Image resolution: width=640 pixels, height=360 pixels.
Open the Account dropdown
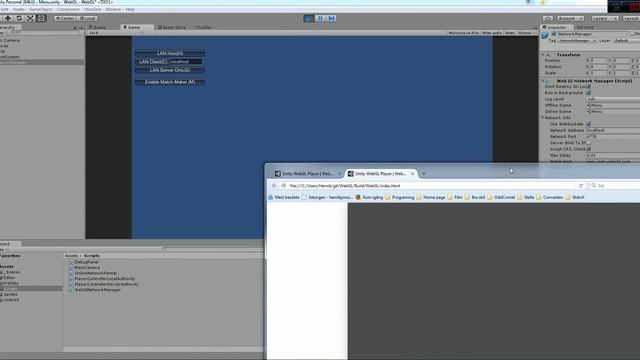tap(570, 19)
